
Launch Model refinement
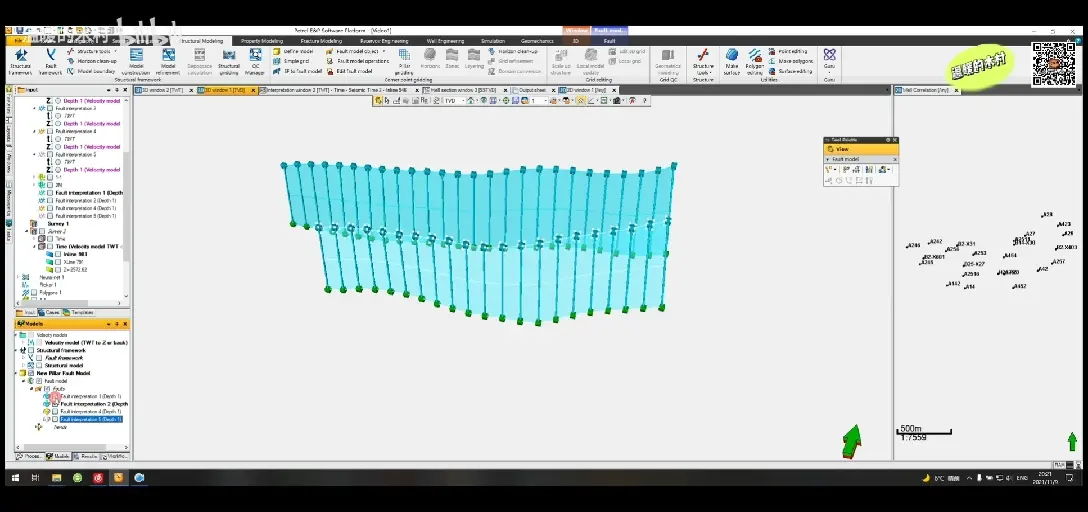(168, 61)
